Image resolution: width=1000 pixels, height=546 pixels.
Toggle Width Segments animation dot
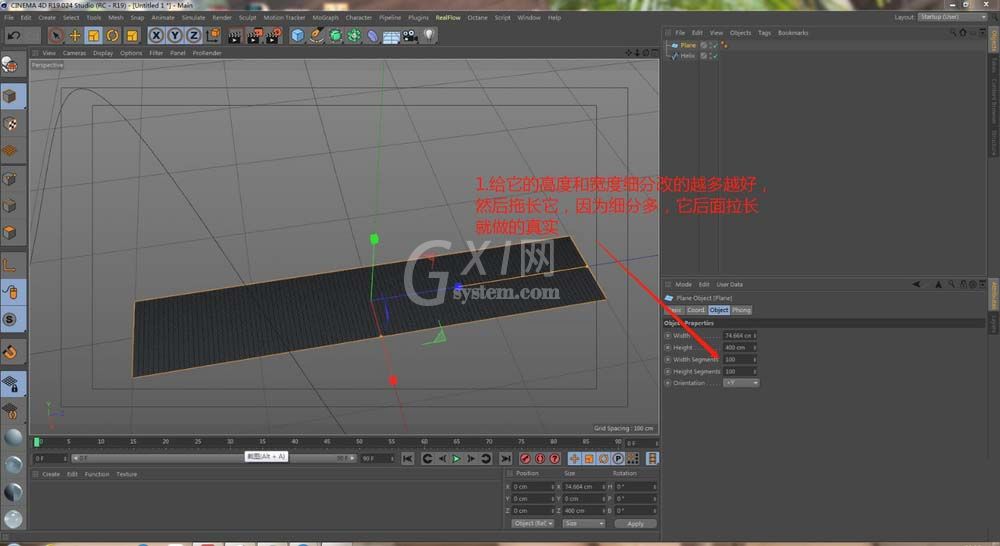[668, 360]
